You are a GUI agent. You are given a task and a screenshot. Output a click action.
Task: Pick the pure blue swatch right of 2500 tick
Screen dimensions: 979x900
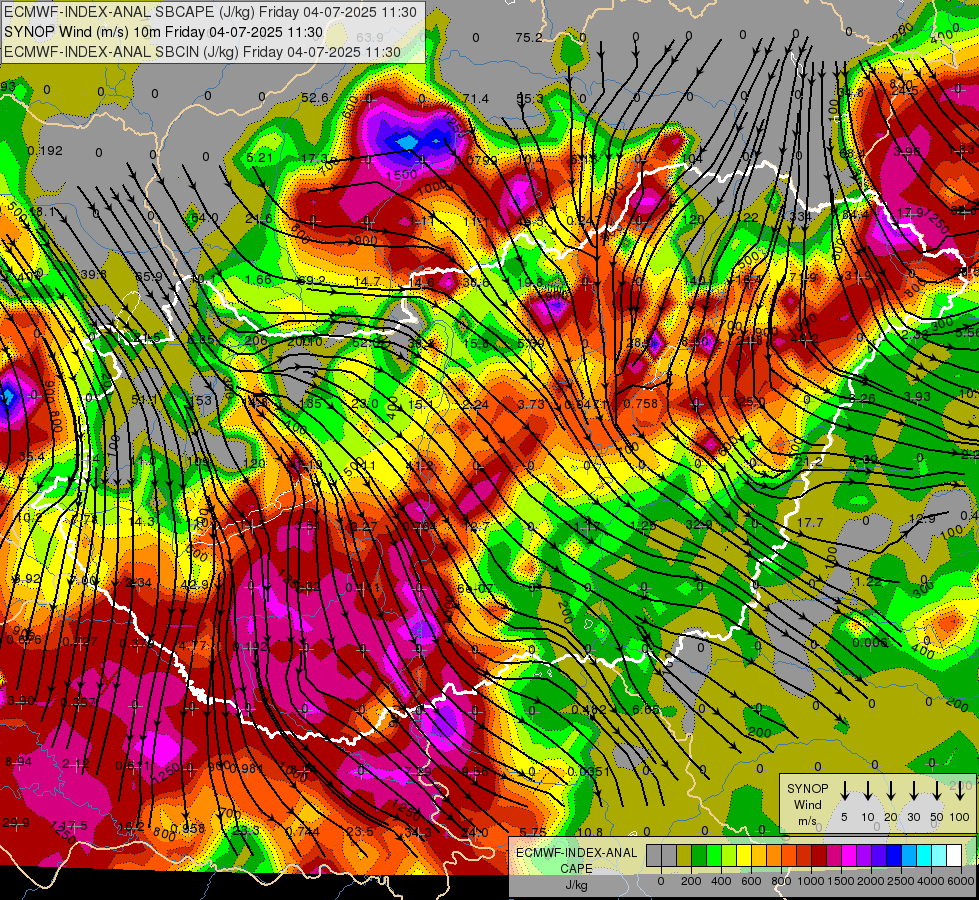tap(893, 855)
